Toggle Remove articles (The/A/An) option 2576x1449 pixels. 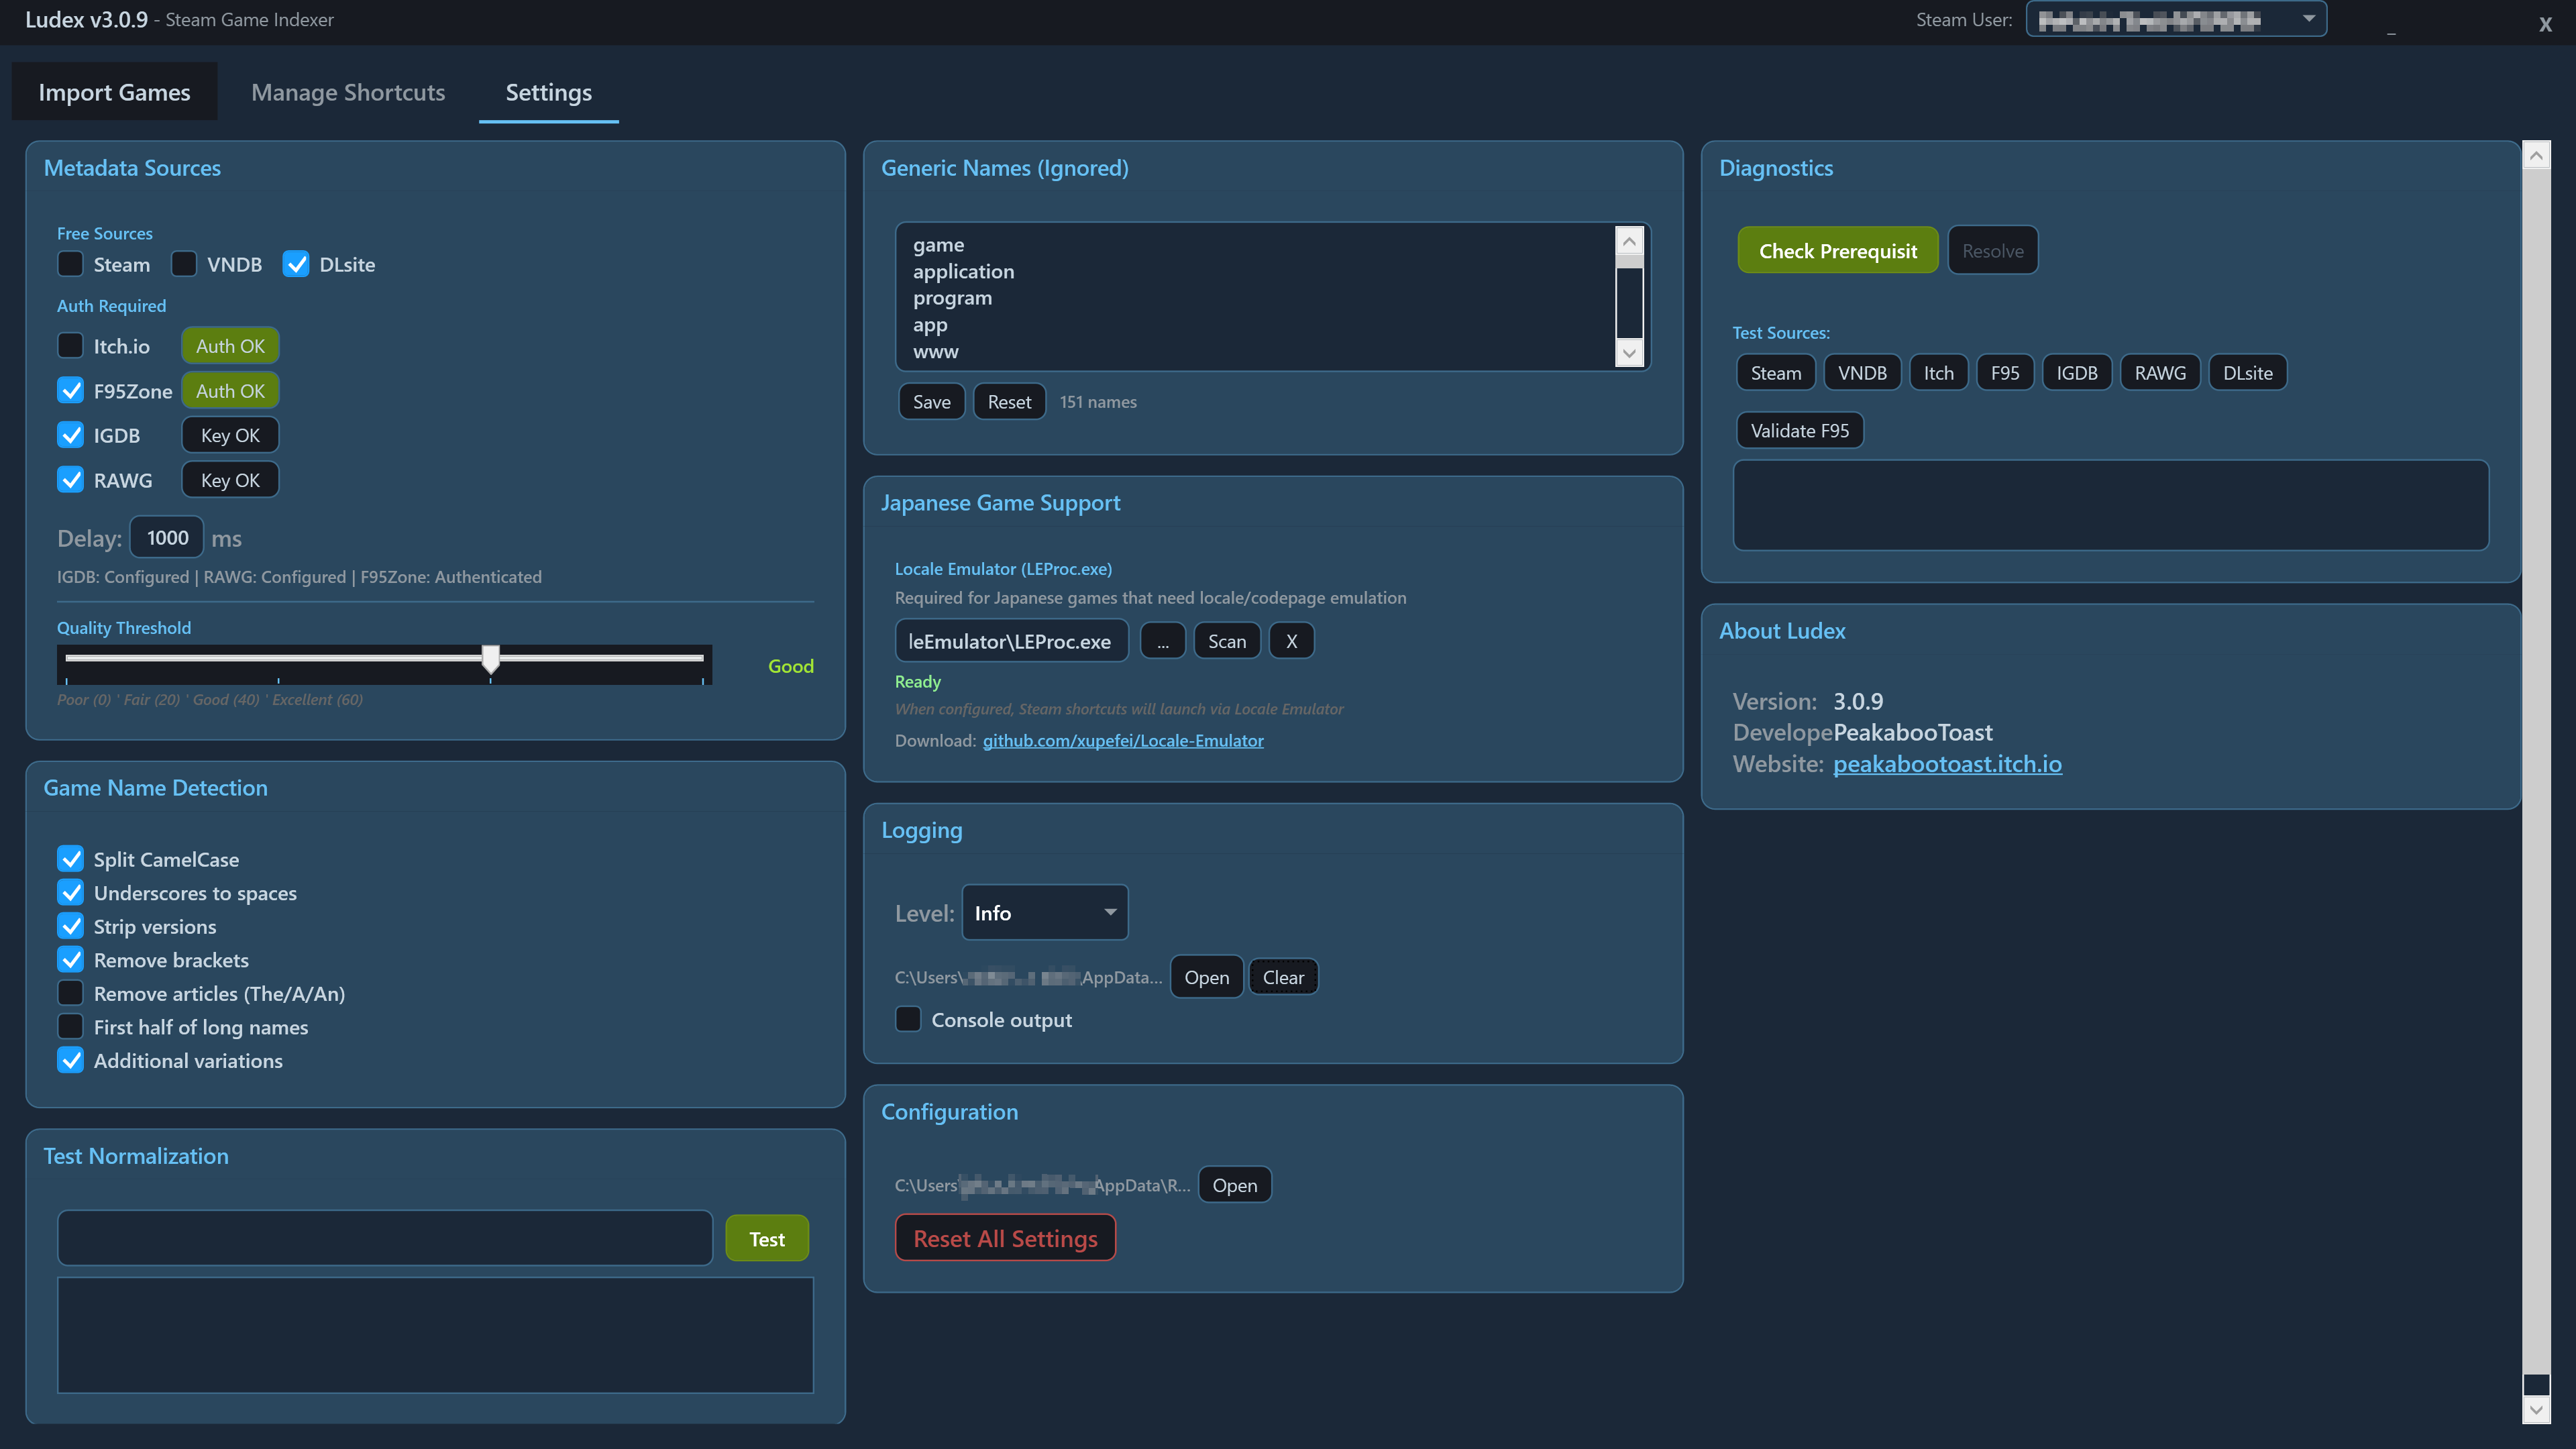tap(70, 993)
